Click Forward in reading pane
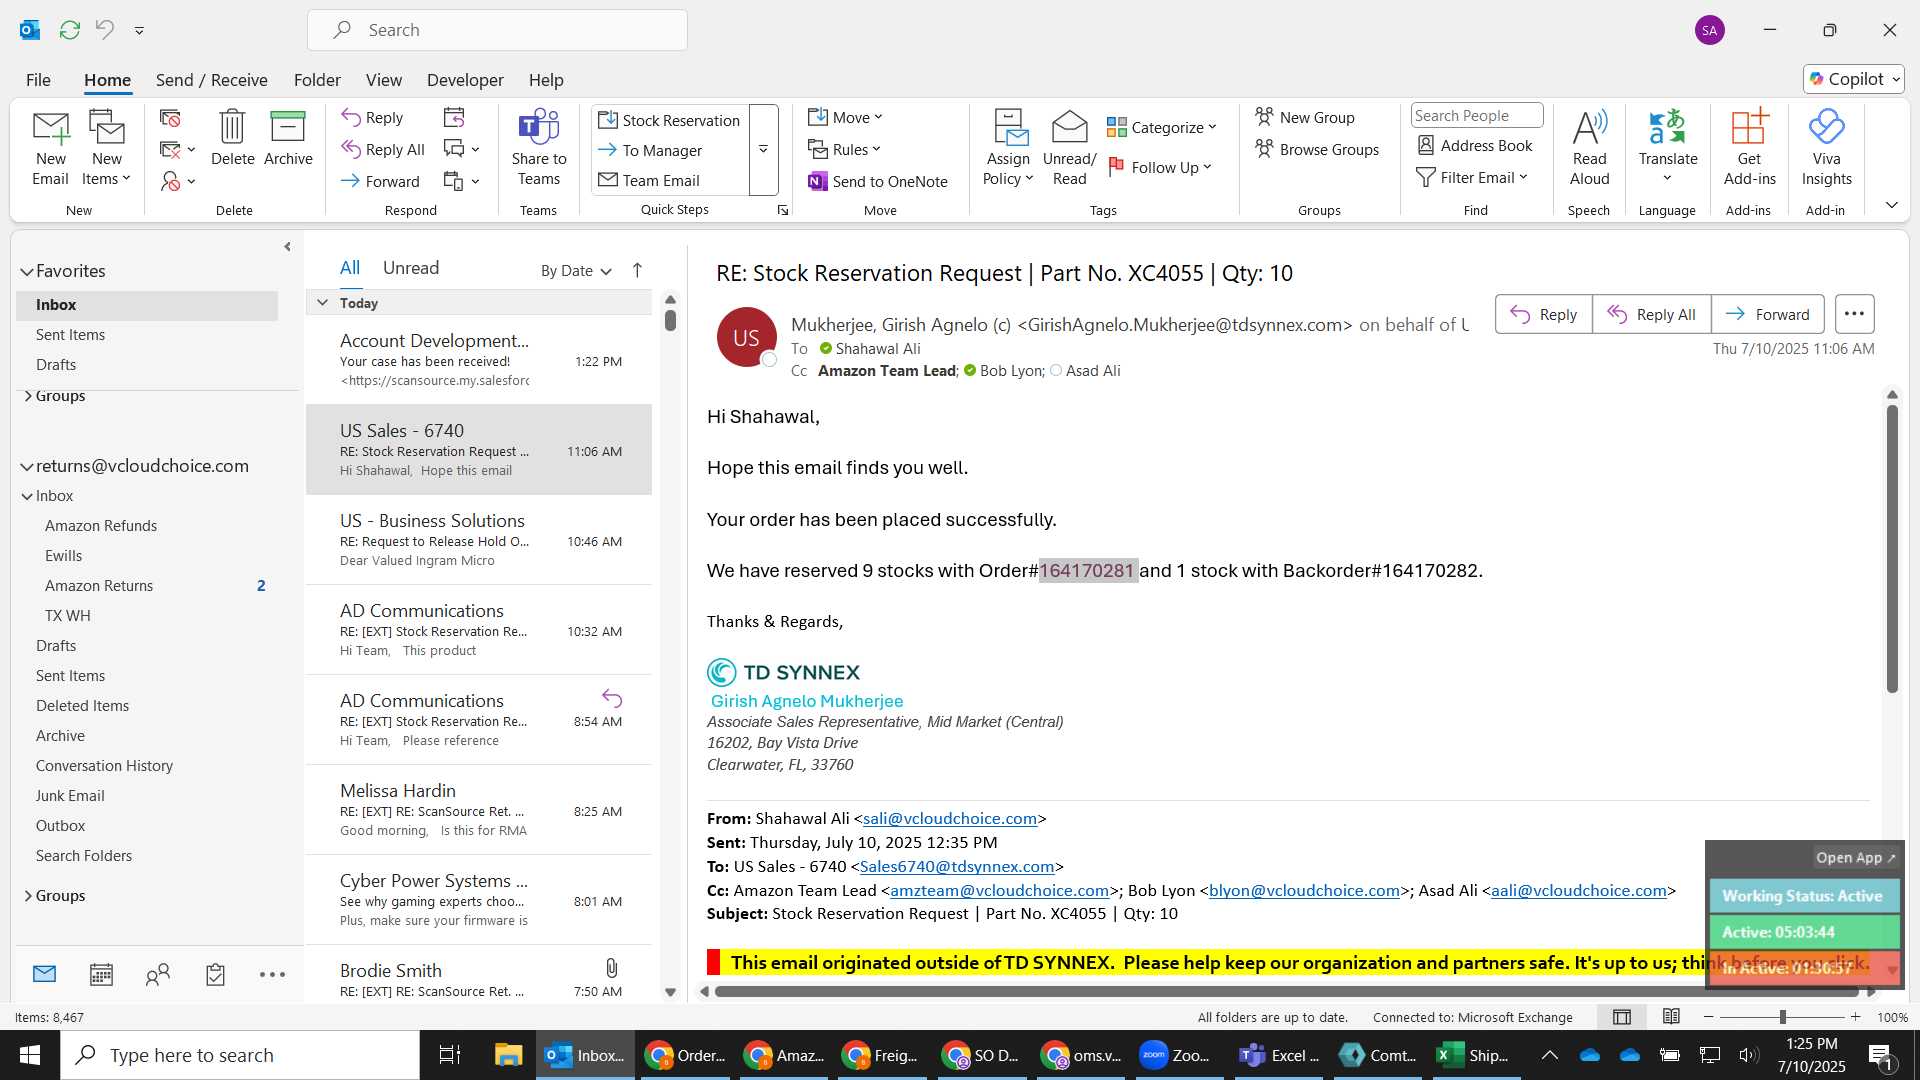The height and width of the screenshot is (1080, 1920). tap(1767, 314)
